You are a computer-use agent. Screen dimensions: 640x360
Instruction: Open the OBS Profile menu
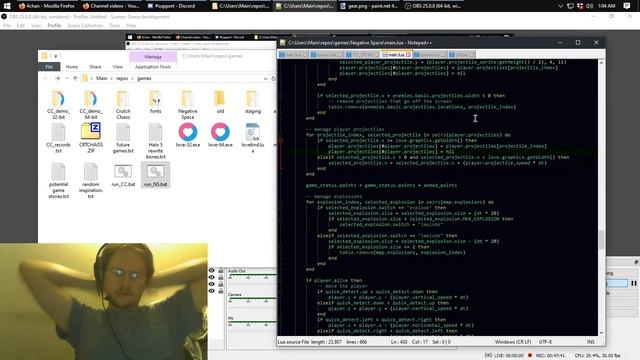pyautogui.click(x=54, y=25)
